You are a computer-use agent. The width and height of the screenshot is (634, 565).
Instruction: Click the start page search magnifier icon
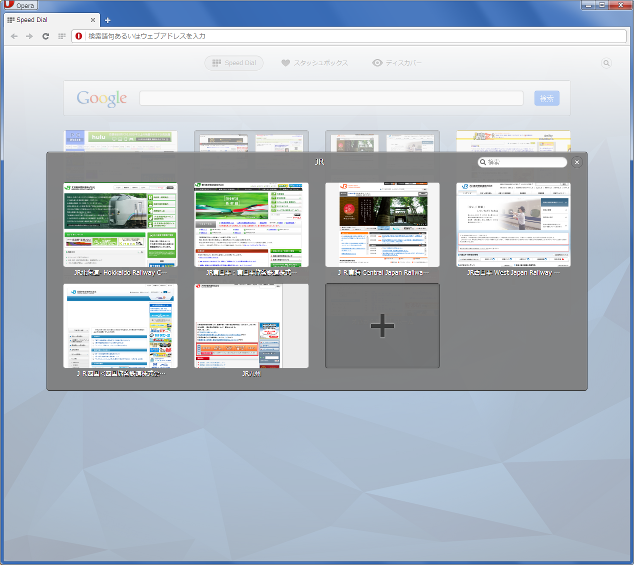click(606, 63)
